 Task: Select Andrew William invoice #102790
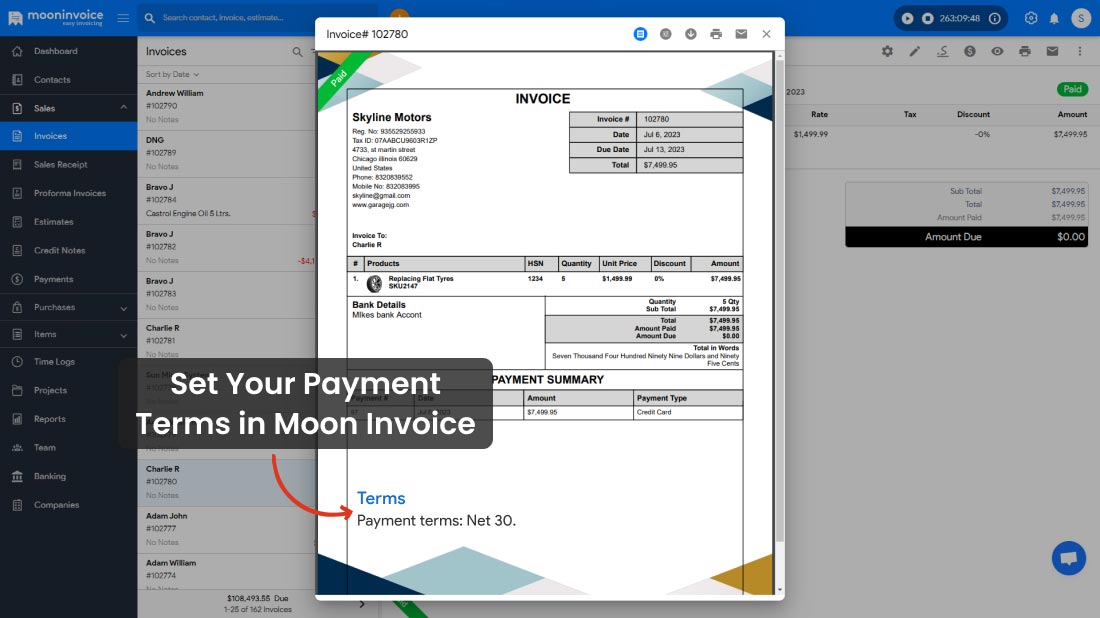[227, 107]
